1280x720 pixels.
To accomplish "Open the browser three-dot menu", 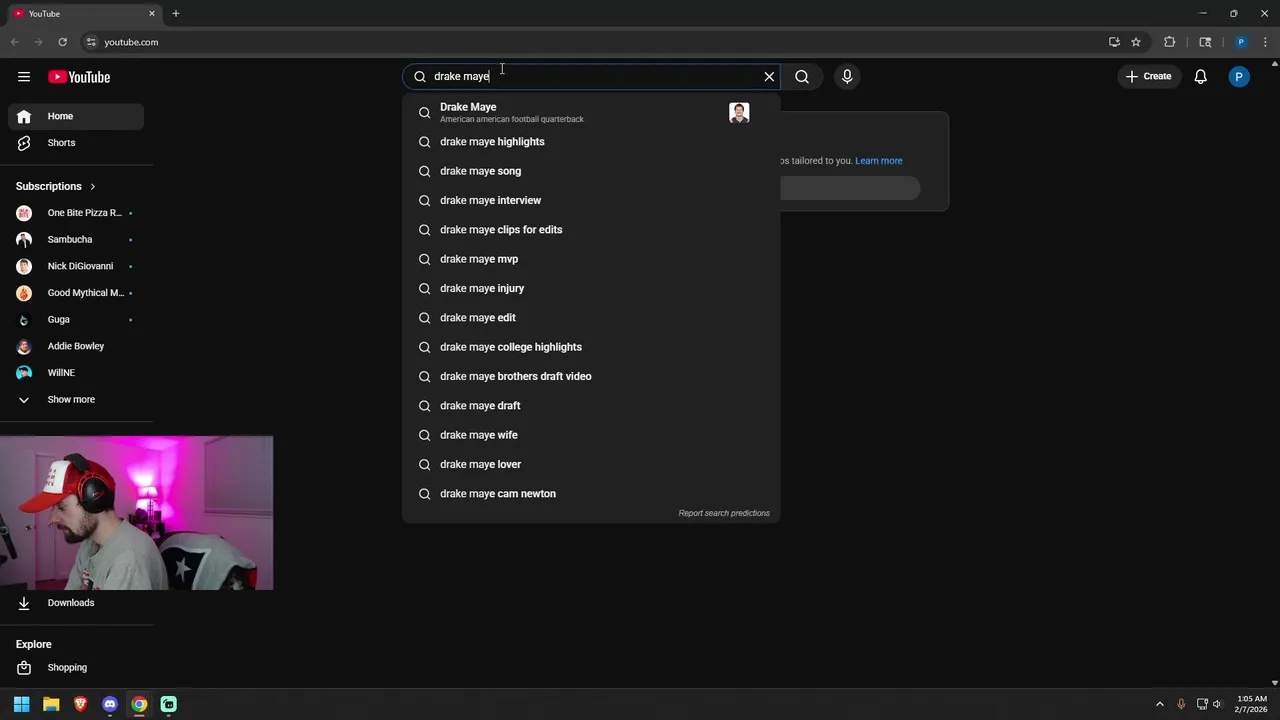I will point(1266,42).
